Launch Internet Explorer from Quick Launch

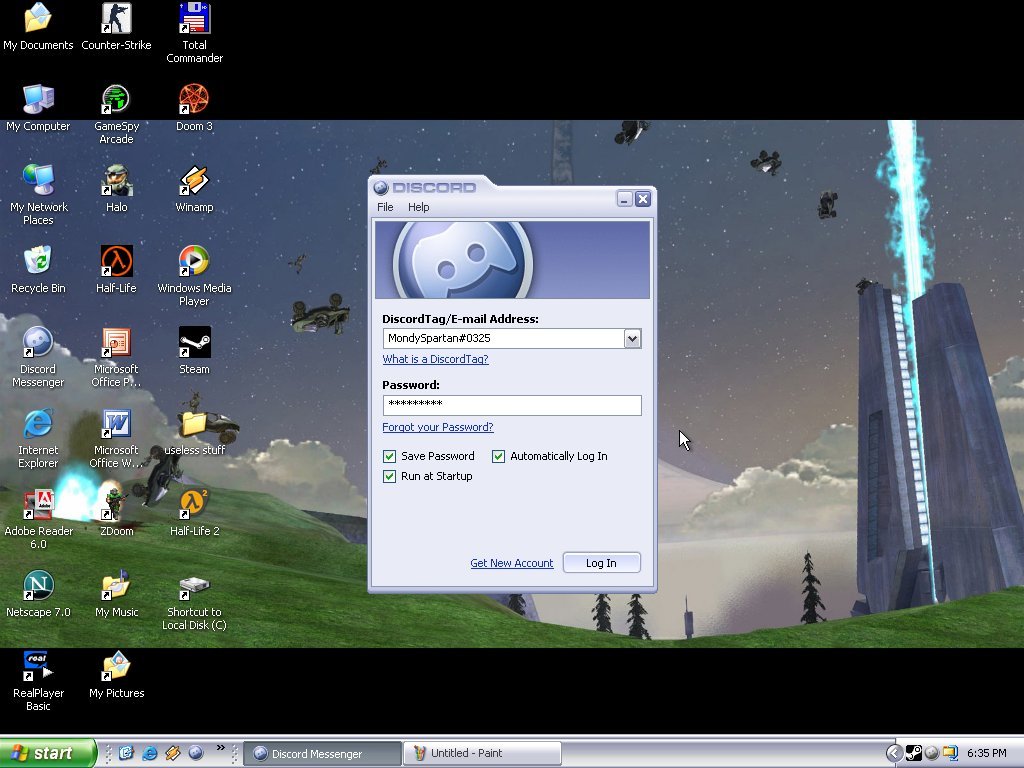click(x=150, y=753)
